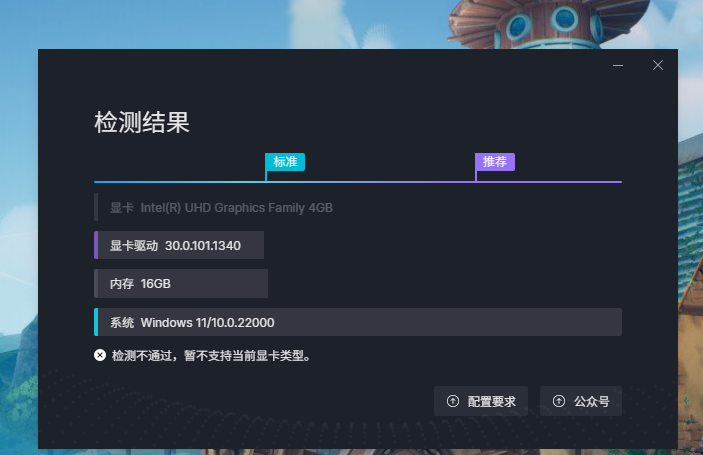Click the 内存 16GB row
The width and height of the screenshot is (703, 455).
pyautogui.click(x=181, y=283)
